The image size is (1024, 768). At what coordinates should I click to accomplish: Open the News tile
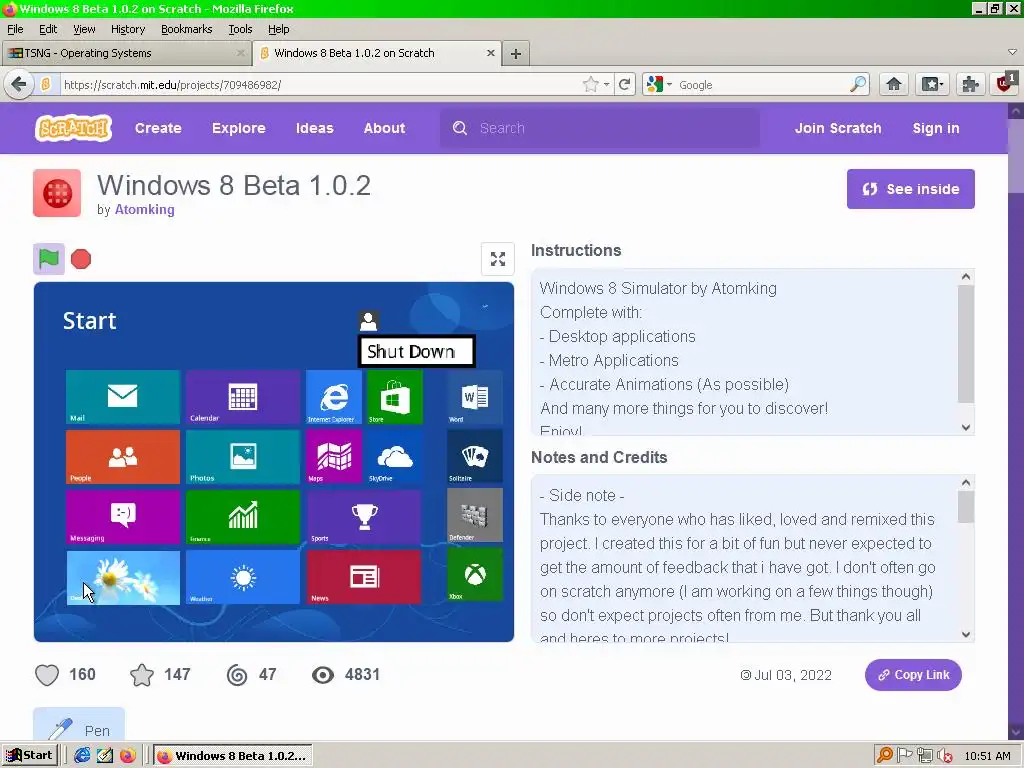pyautogui.click(x=364, y=577)
